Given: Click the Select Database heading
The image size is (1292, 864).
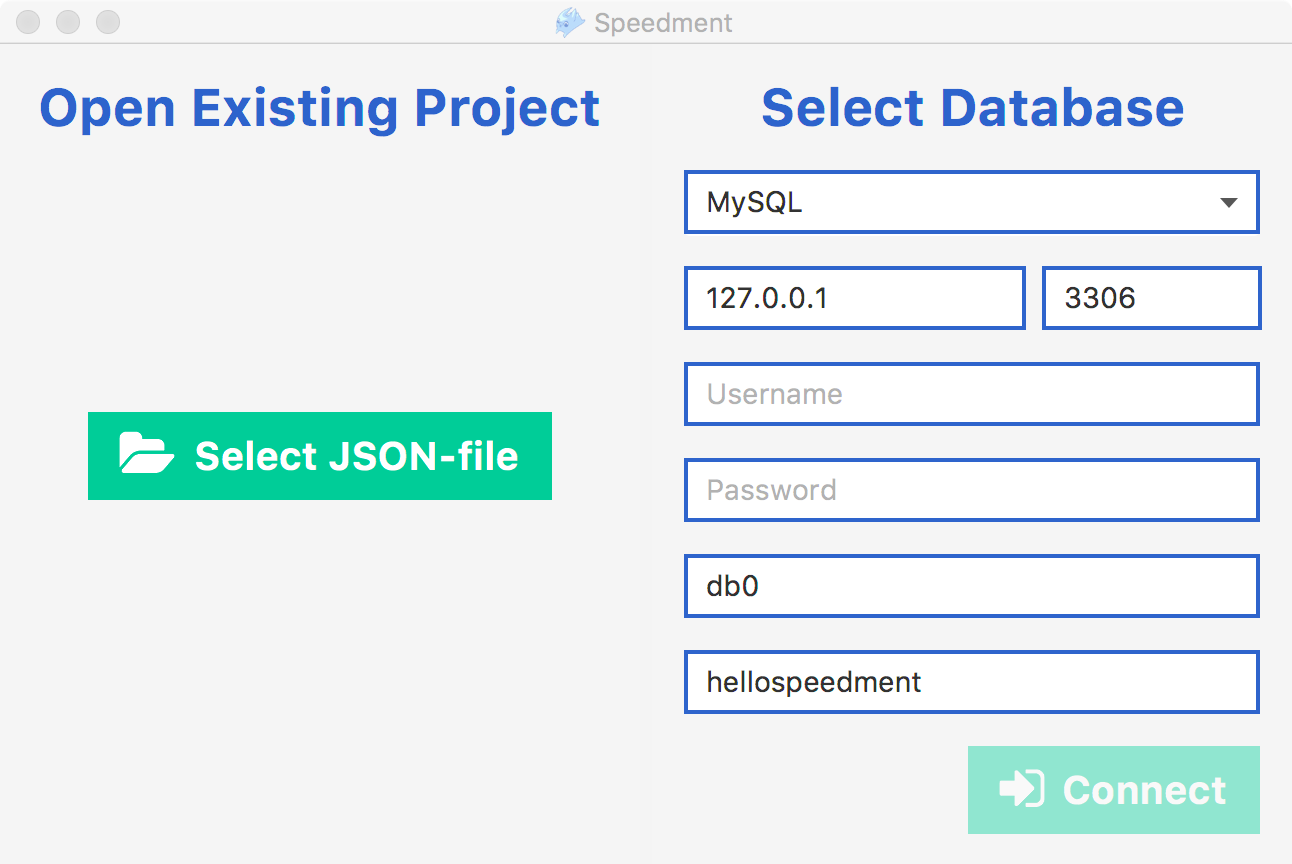Looking at the screenshot, I should tap(973, 108).
